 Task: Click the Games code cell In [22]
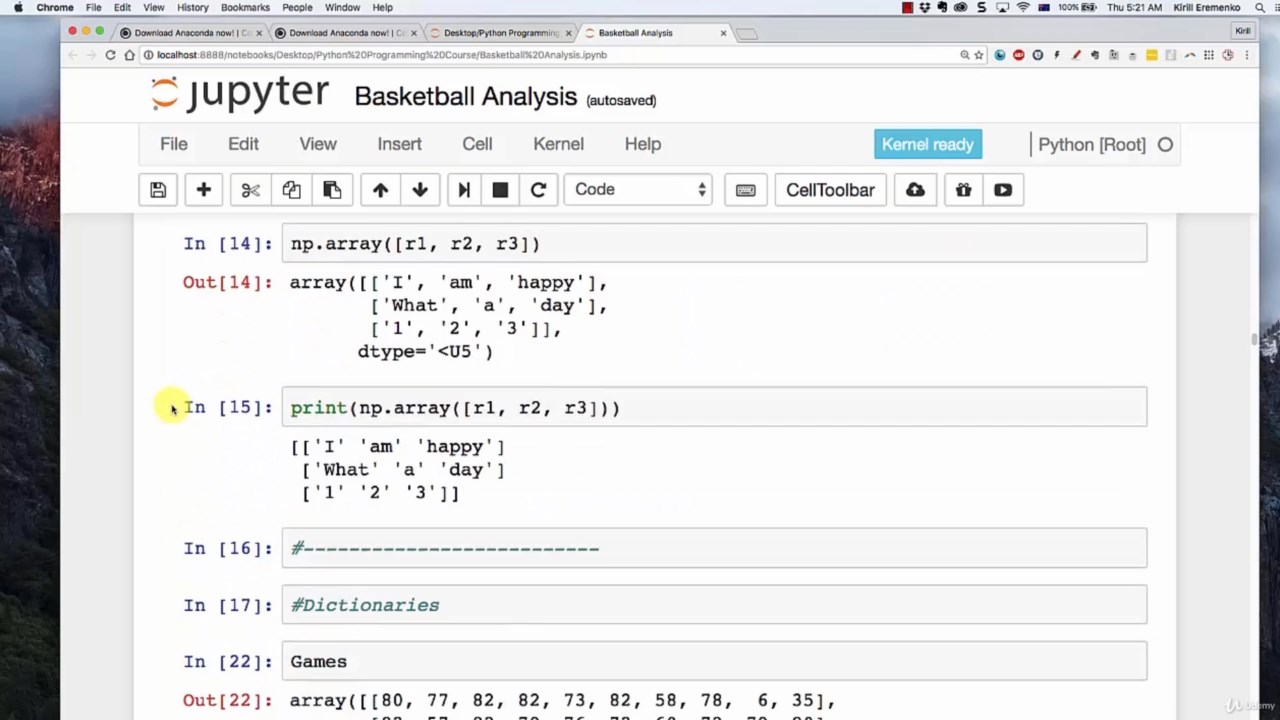(714, 662)
